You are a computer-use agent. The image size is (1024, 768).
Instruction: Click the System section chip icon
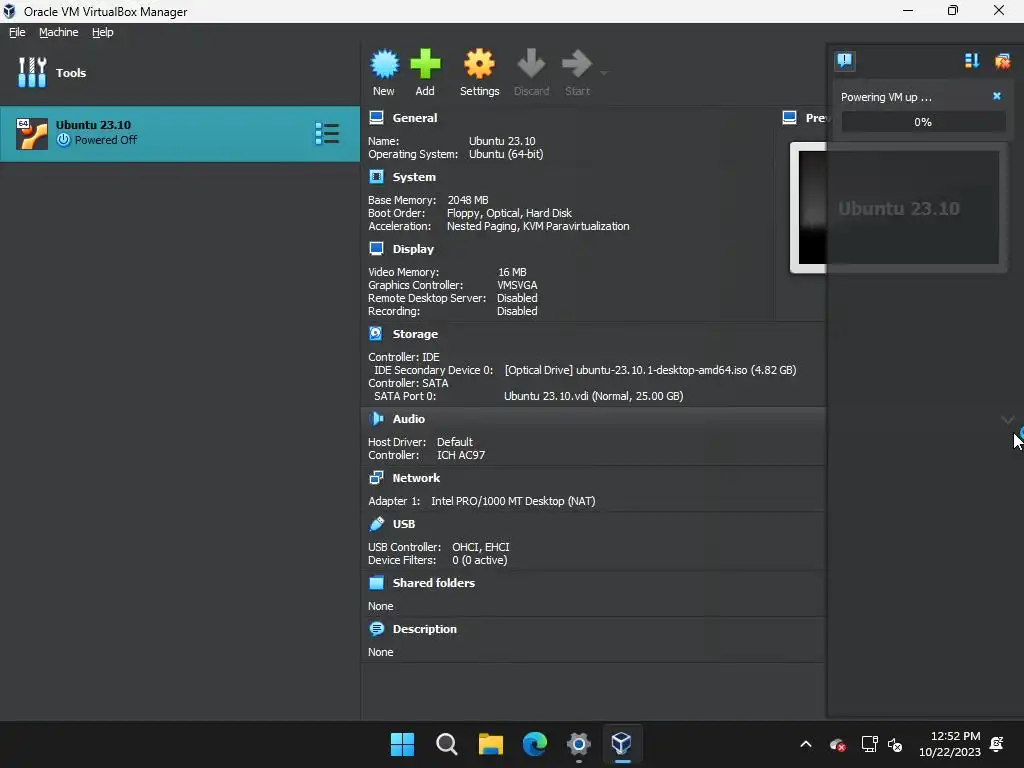click(376, 176)
